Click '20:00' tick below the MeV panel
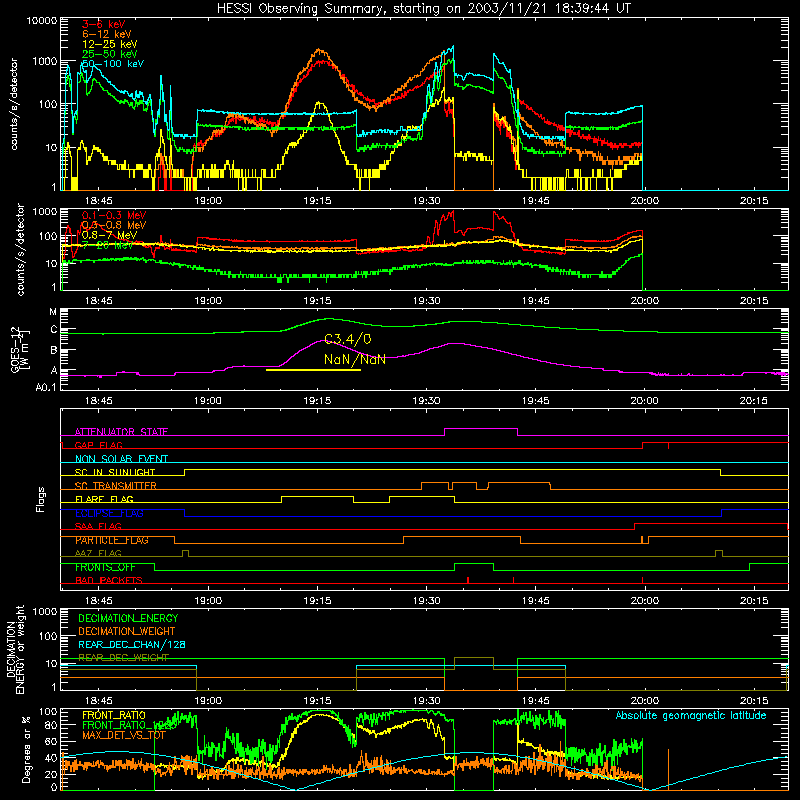 [644, 301]
